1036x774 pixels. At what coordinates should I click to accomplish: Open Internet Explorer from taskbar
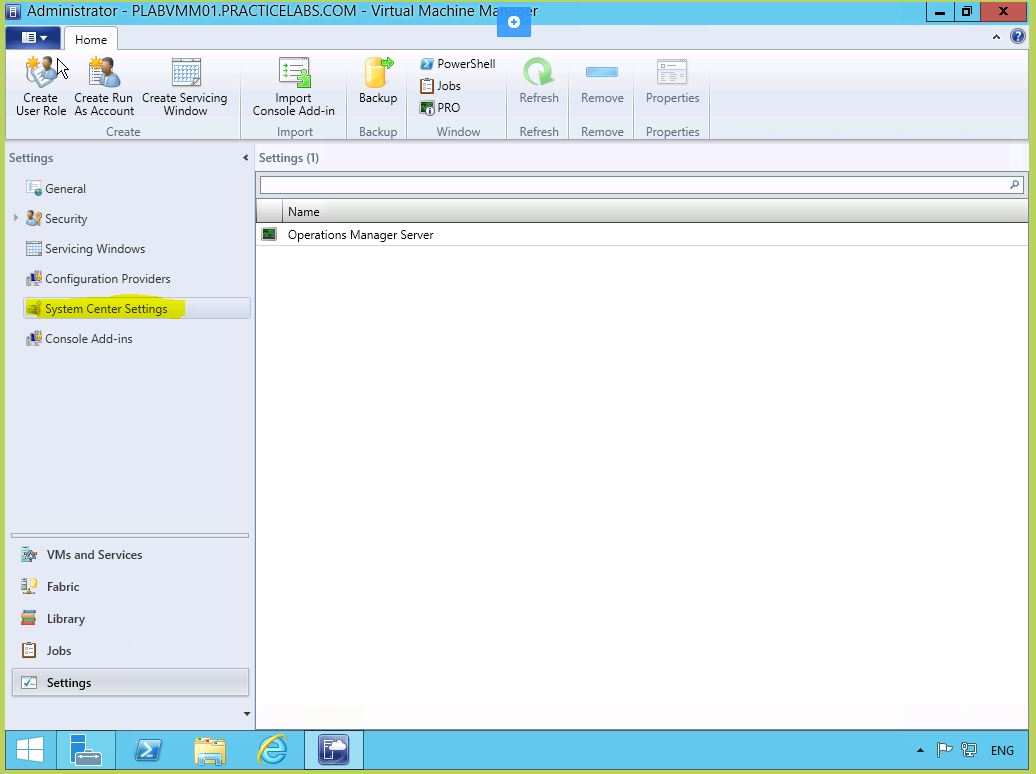coord(272,750)
